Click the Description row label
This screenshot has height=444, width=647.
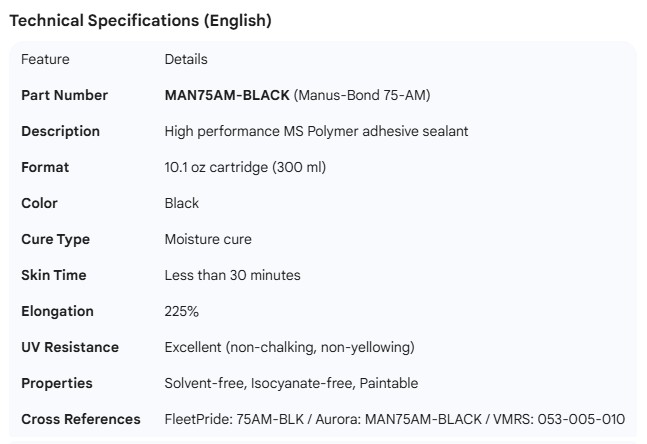(60, 131)
